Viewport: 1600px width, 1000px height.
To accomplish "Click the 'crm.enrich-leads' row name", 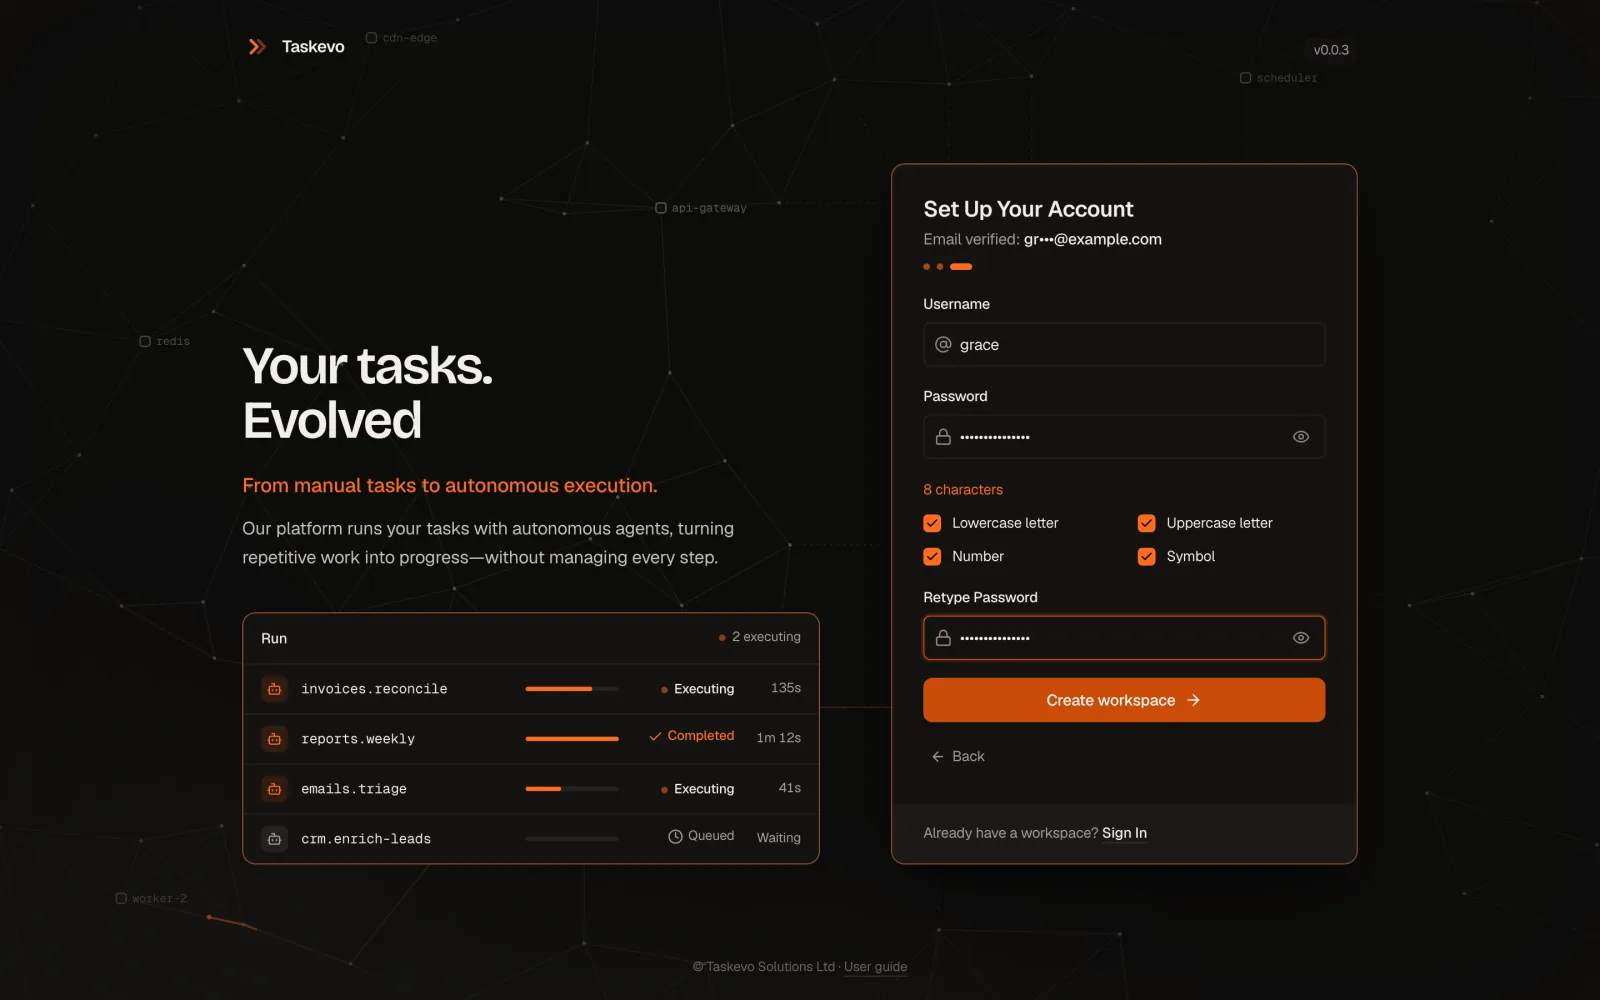I will tap(366, 839).
